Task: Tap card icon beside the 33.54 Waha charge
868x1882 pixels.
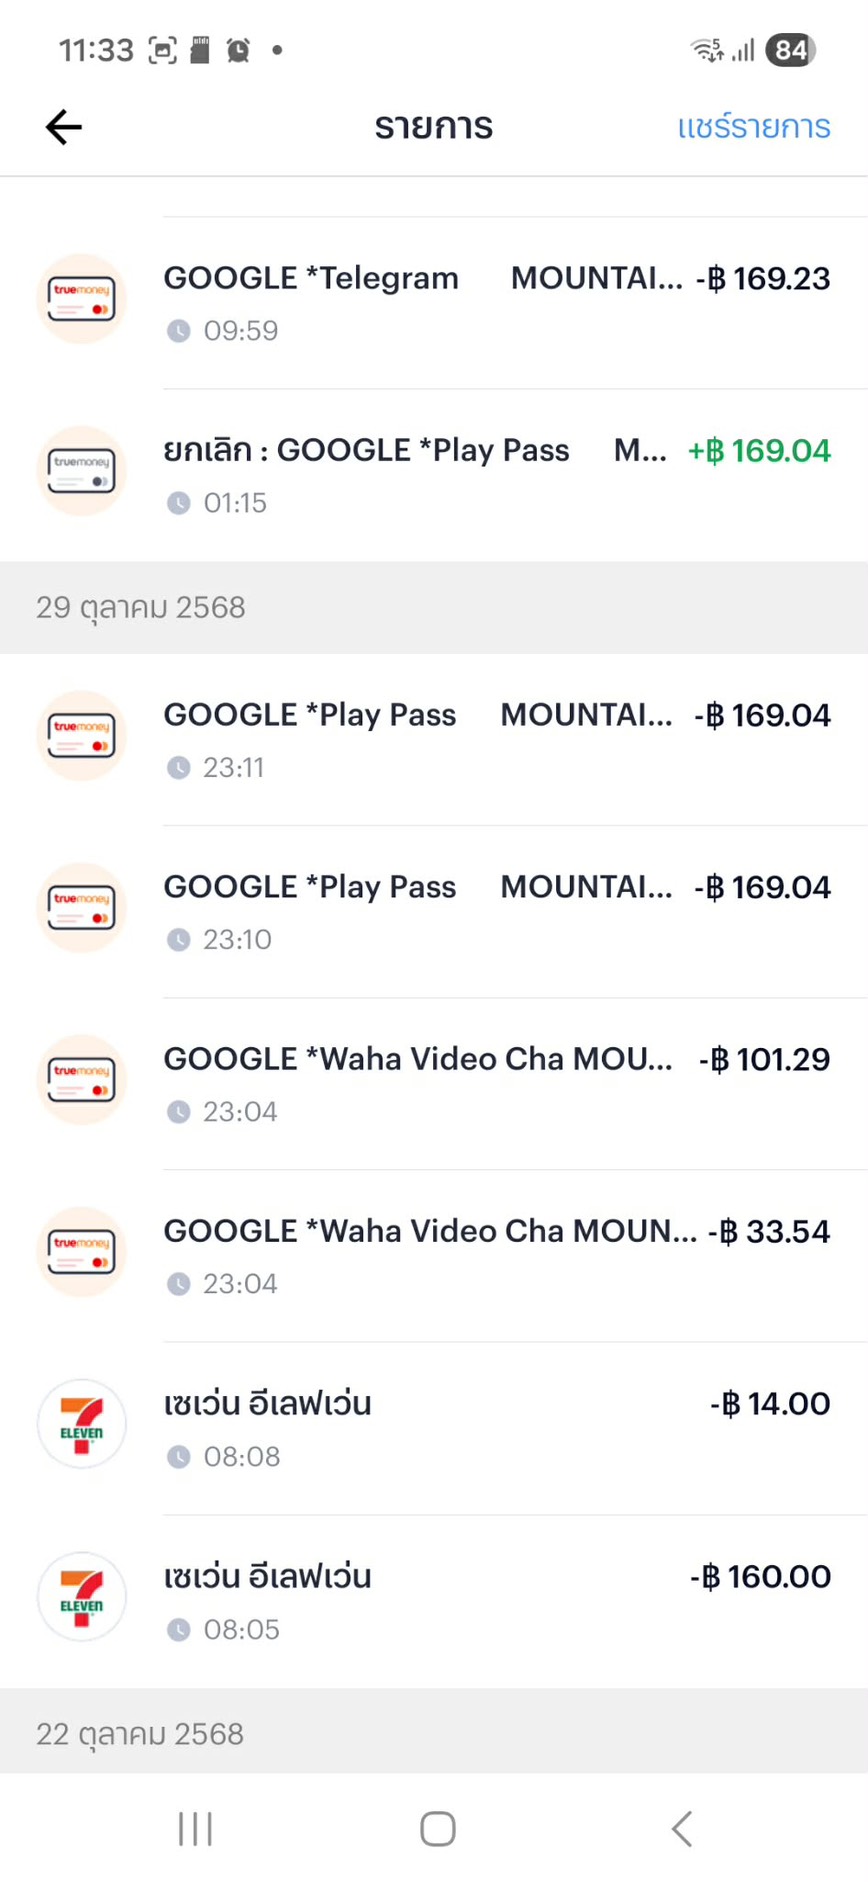Action: tap(81, 1252)
